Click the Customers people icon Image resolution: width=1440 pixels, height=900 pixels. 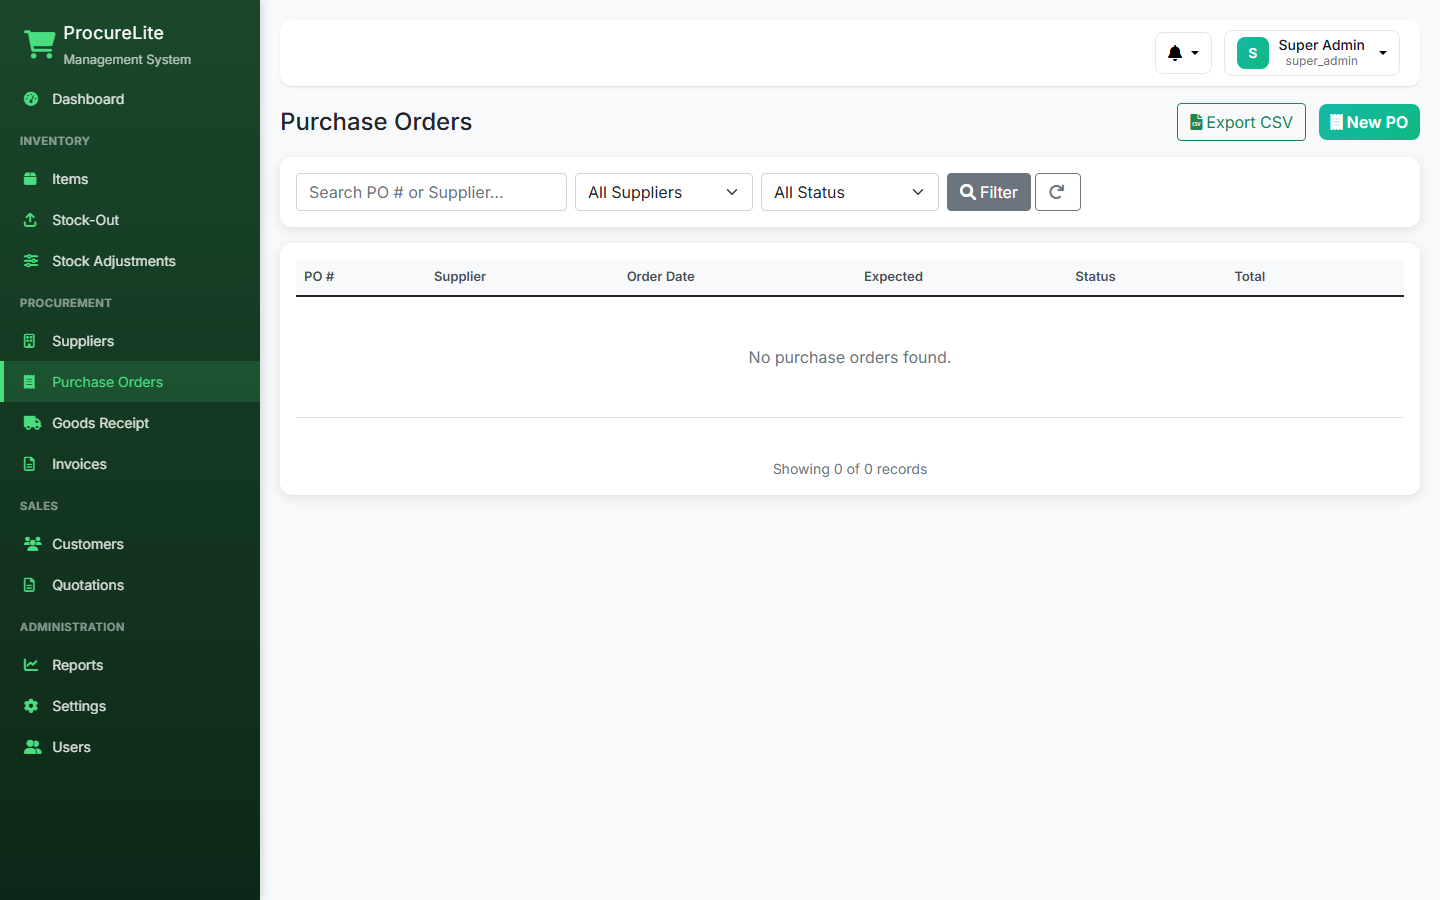click(x=32, y=544)
